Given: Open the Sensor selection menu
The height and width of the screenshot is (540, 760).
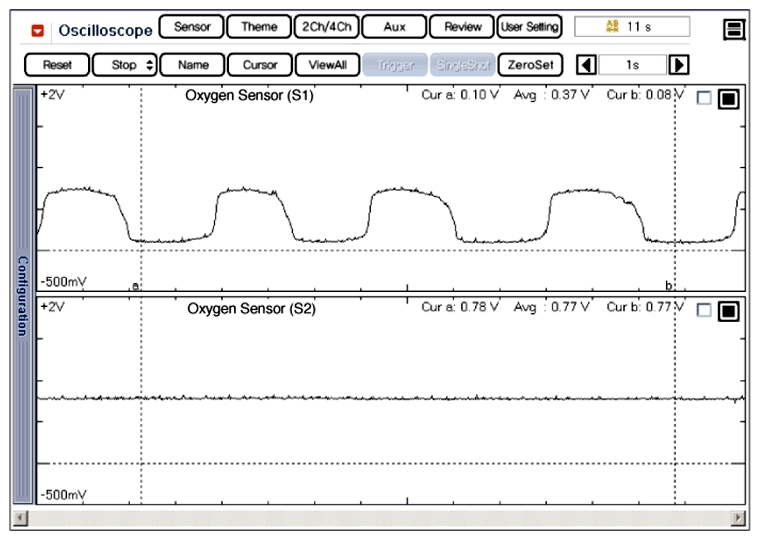Looking at the screenshot, I should (x=192, y=27).
